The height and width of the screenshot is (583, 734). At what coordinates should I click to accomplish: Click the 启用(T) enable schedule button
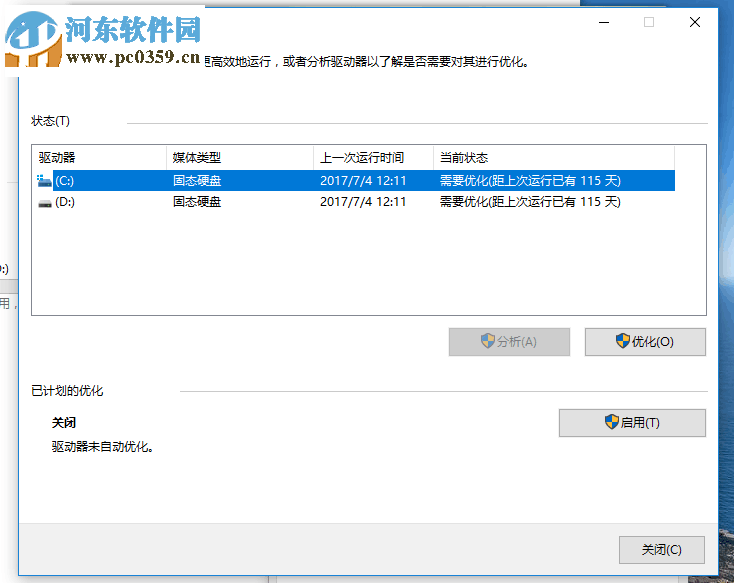pyautogui.click(x=632, y=423)
